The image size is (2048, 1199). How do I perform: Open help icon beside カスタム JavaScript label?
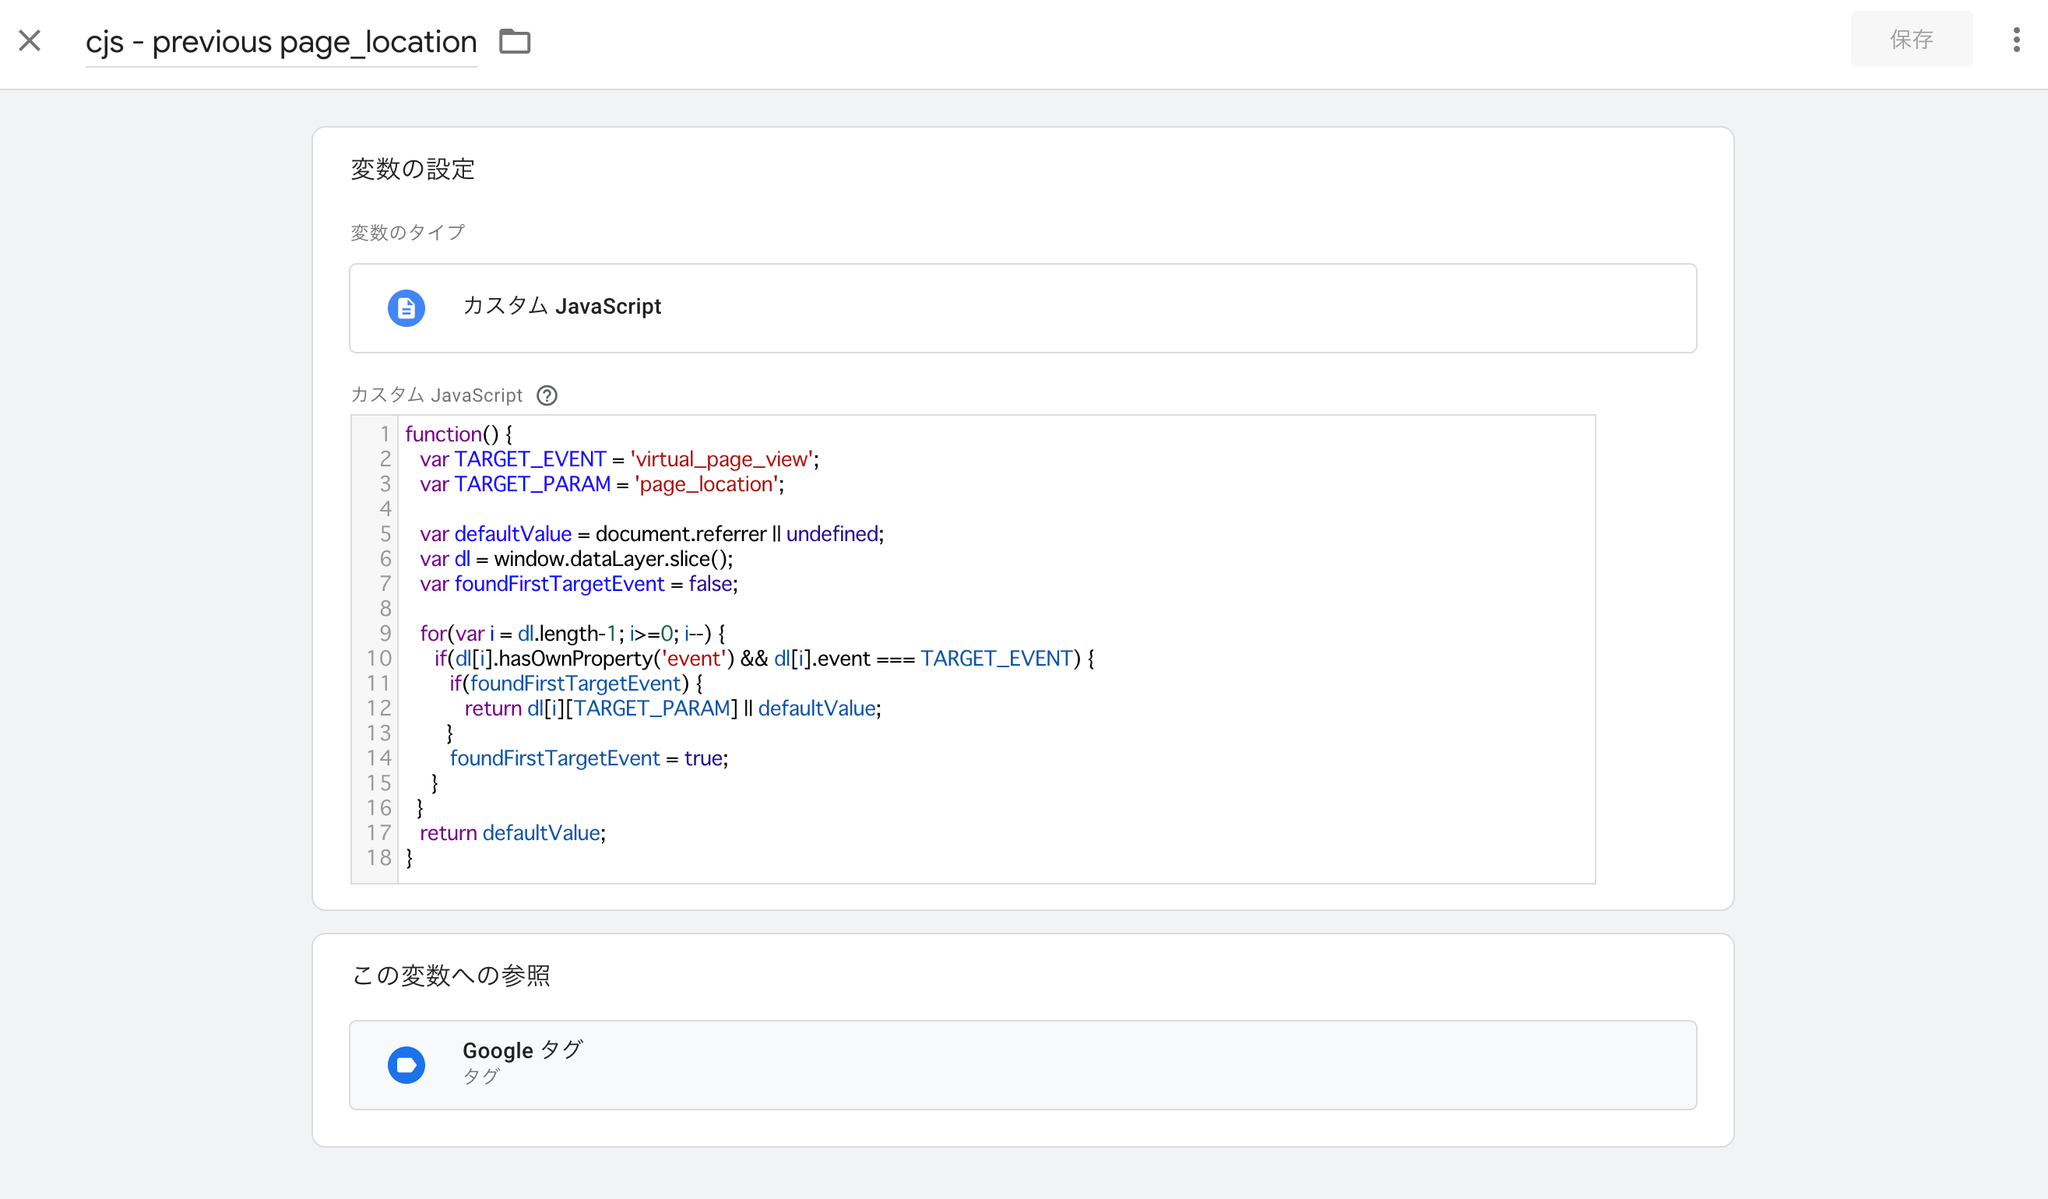click(547, 395)
